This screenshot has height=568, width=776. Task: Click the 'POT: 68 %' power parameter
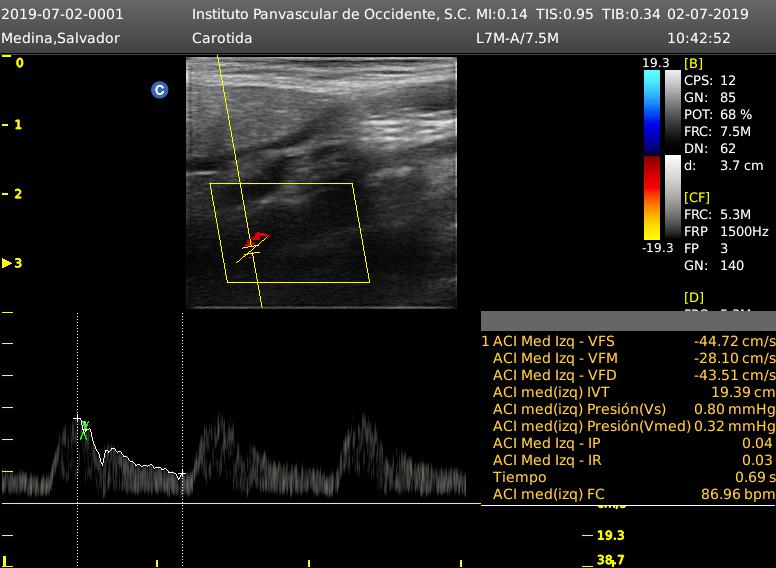[x=718, y=114]
